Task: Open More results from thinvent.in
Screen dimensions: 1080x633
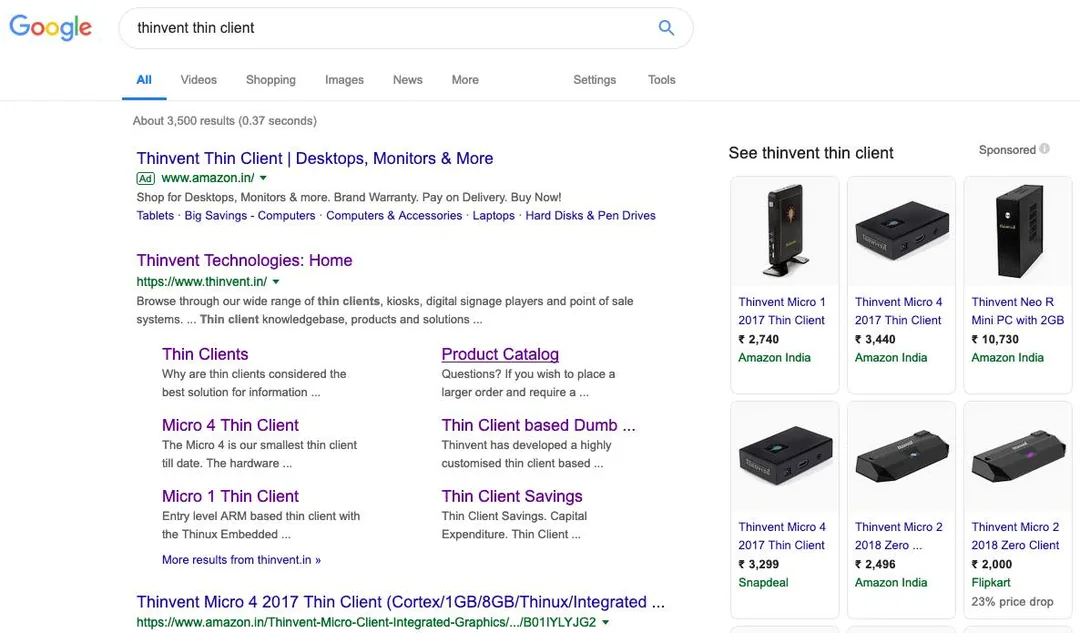Action: click(241, 560)
